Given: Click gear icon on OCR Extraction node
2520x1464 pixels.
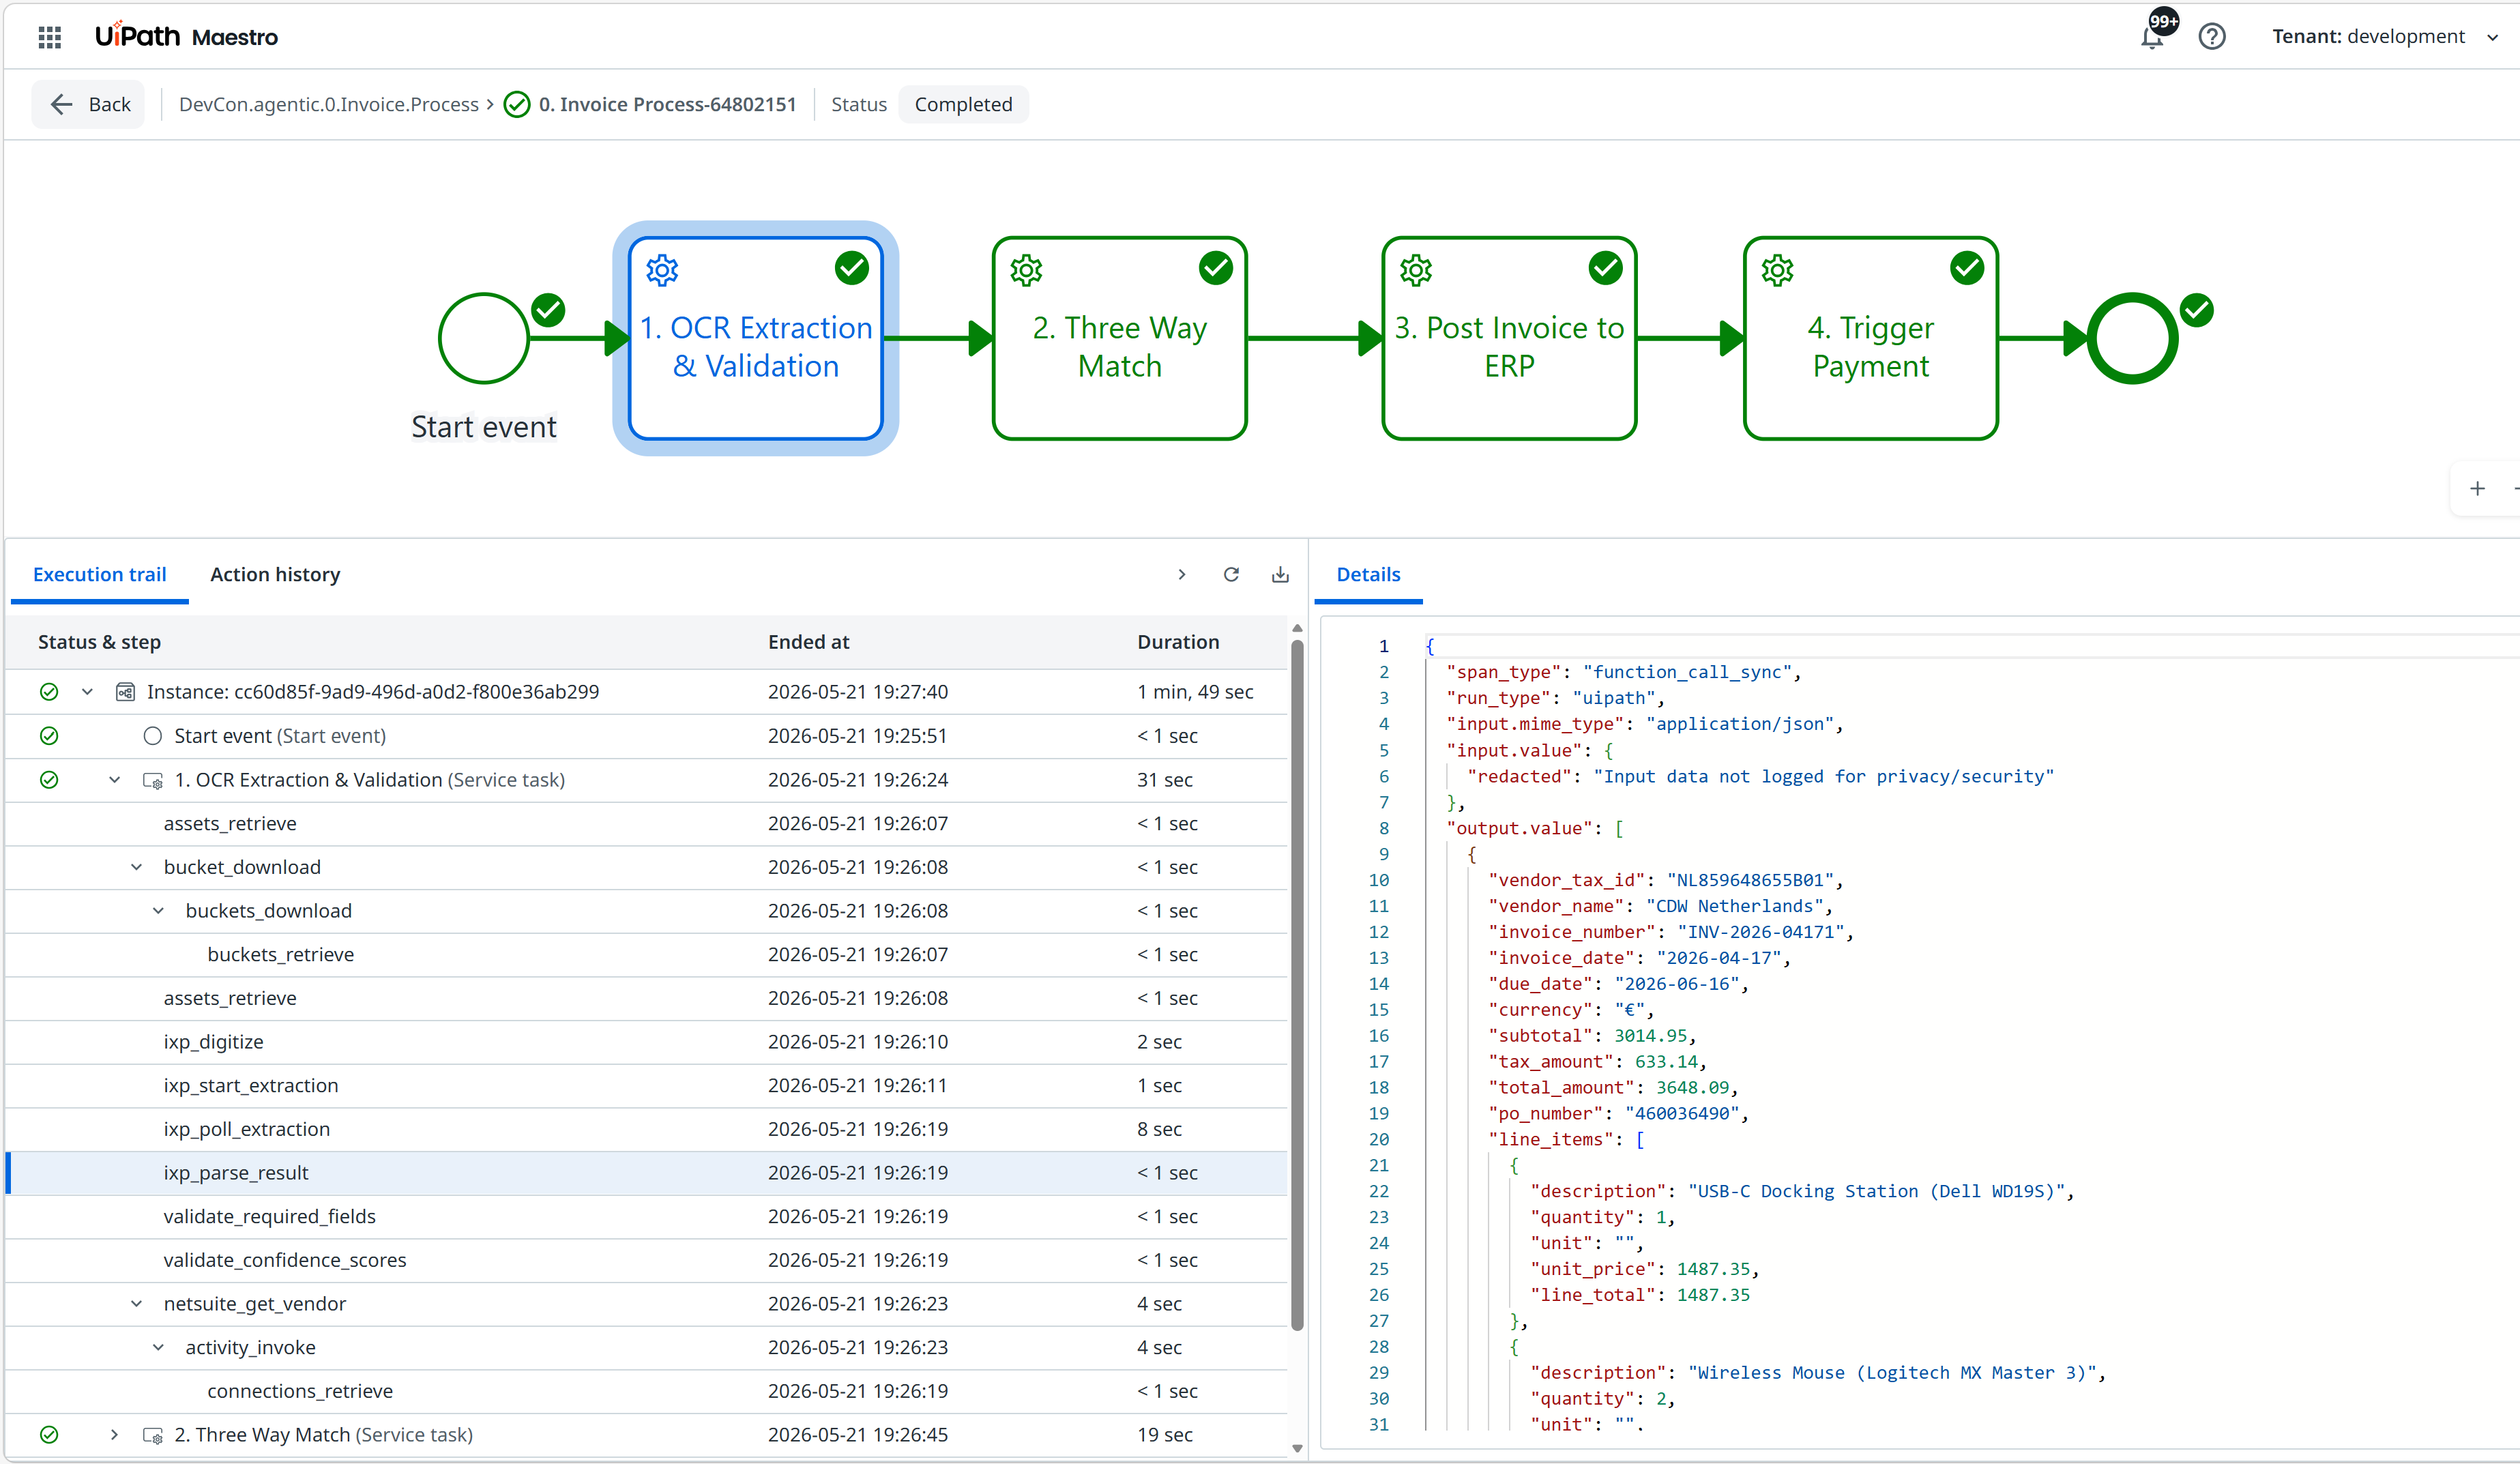Looking at the screenshot, I should 662,270.
